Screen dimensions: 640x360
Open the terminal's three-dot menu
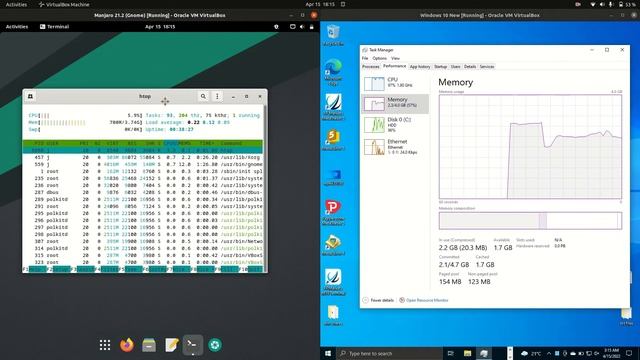pyautogui.click(x=217, y=96)
